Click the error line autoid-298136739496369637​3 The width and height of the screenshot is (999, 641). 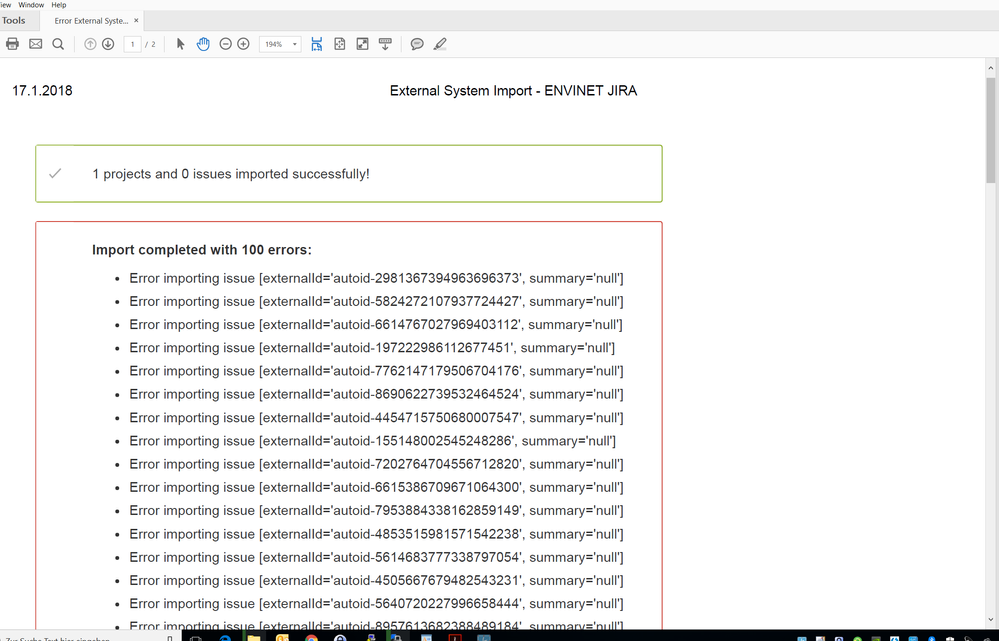point(376,278)
